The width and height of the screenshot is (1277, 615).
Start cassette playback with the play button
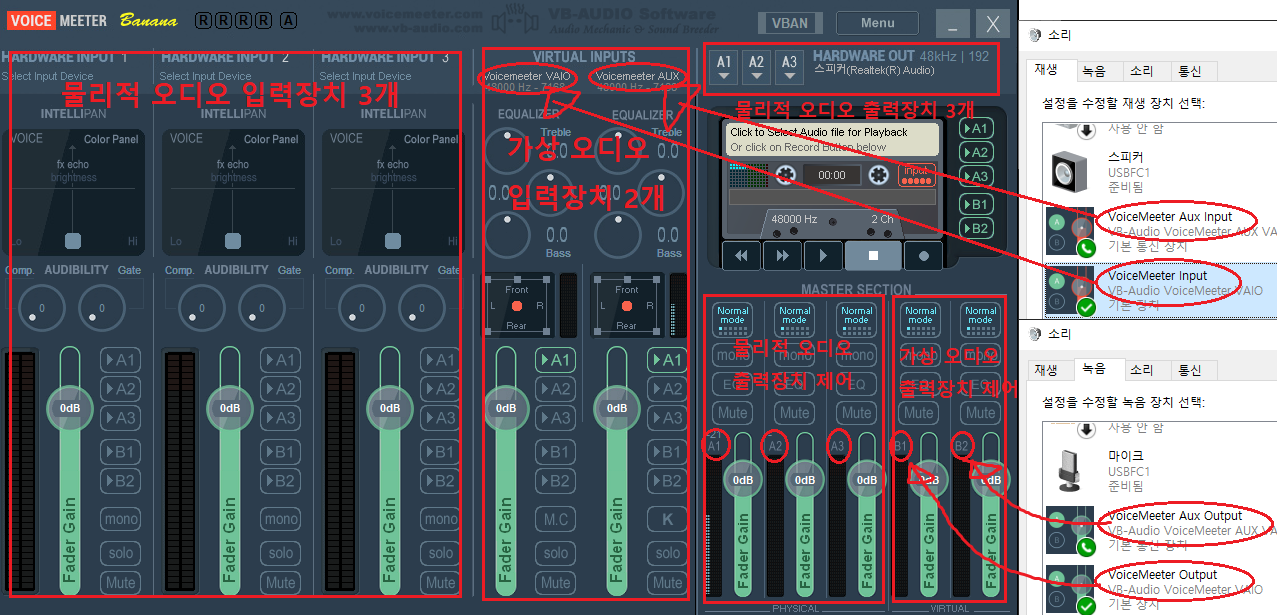(x=823, y=256)
